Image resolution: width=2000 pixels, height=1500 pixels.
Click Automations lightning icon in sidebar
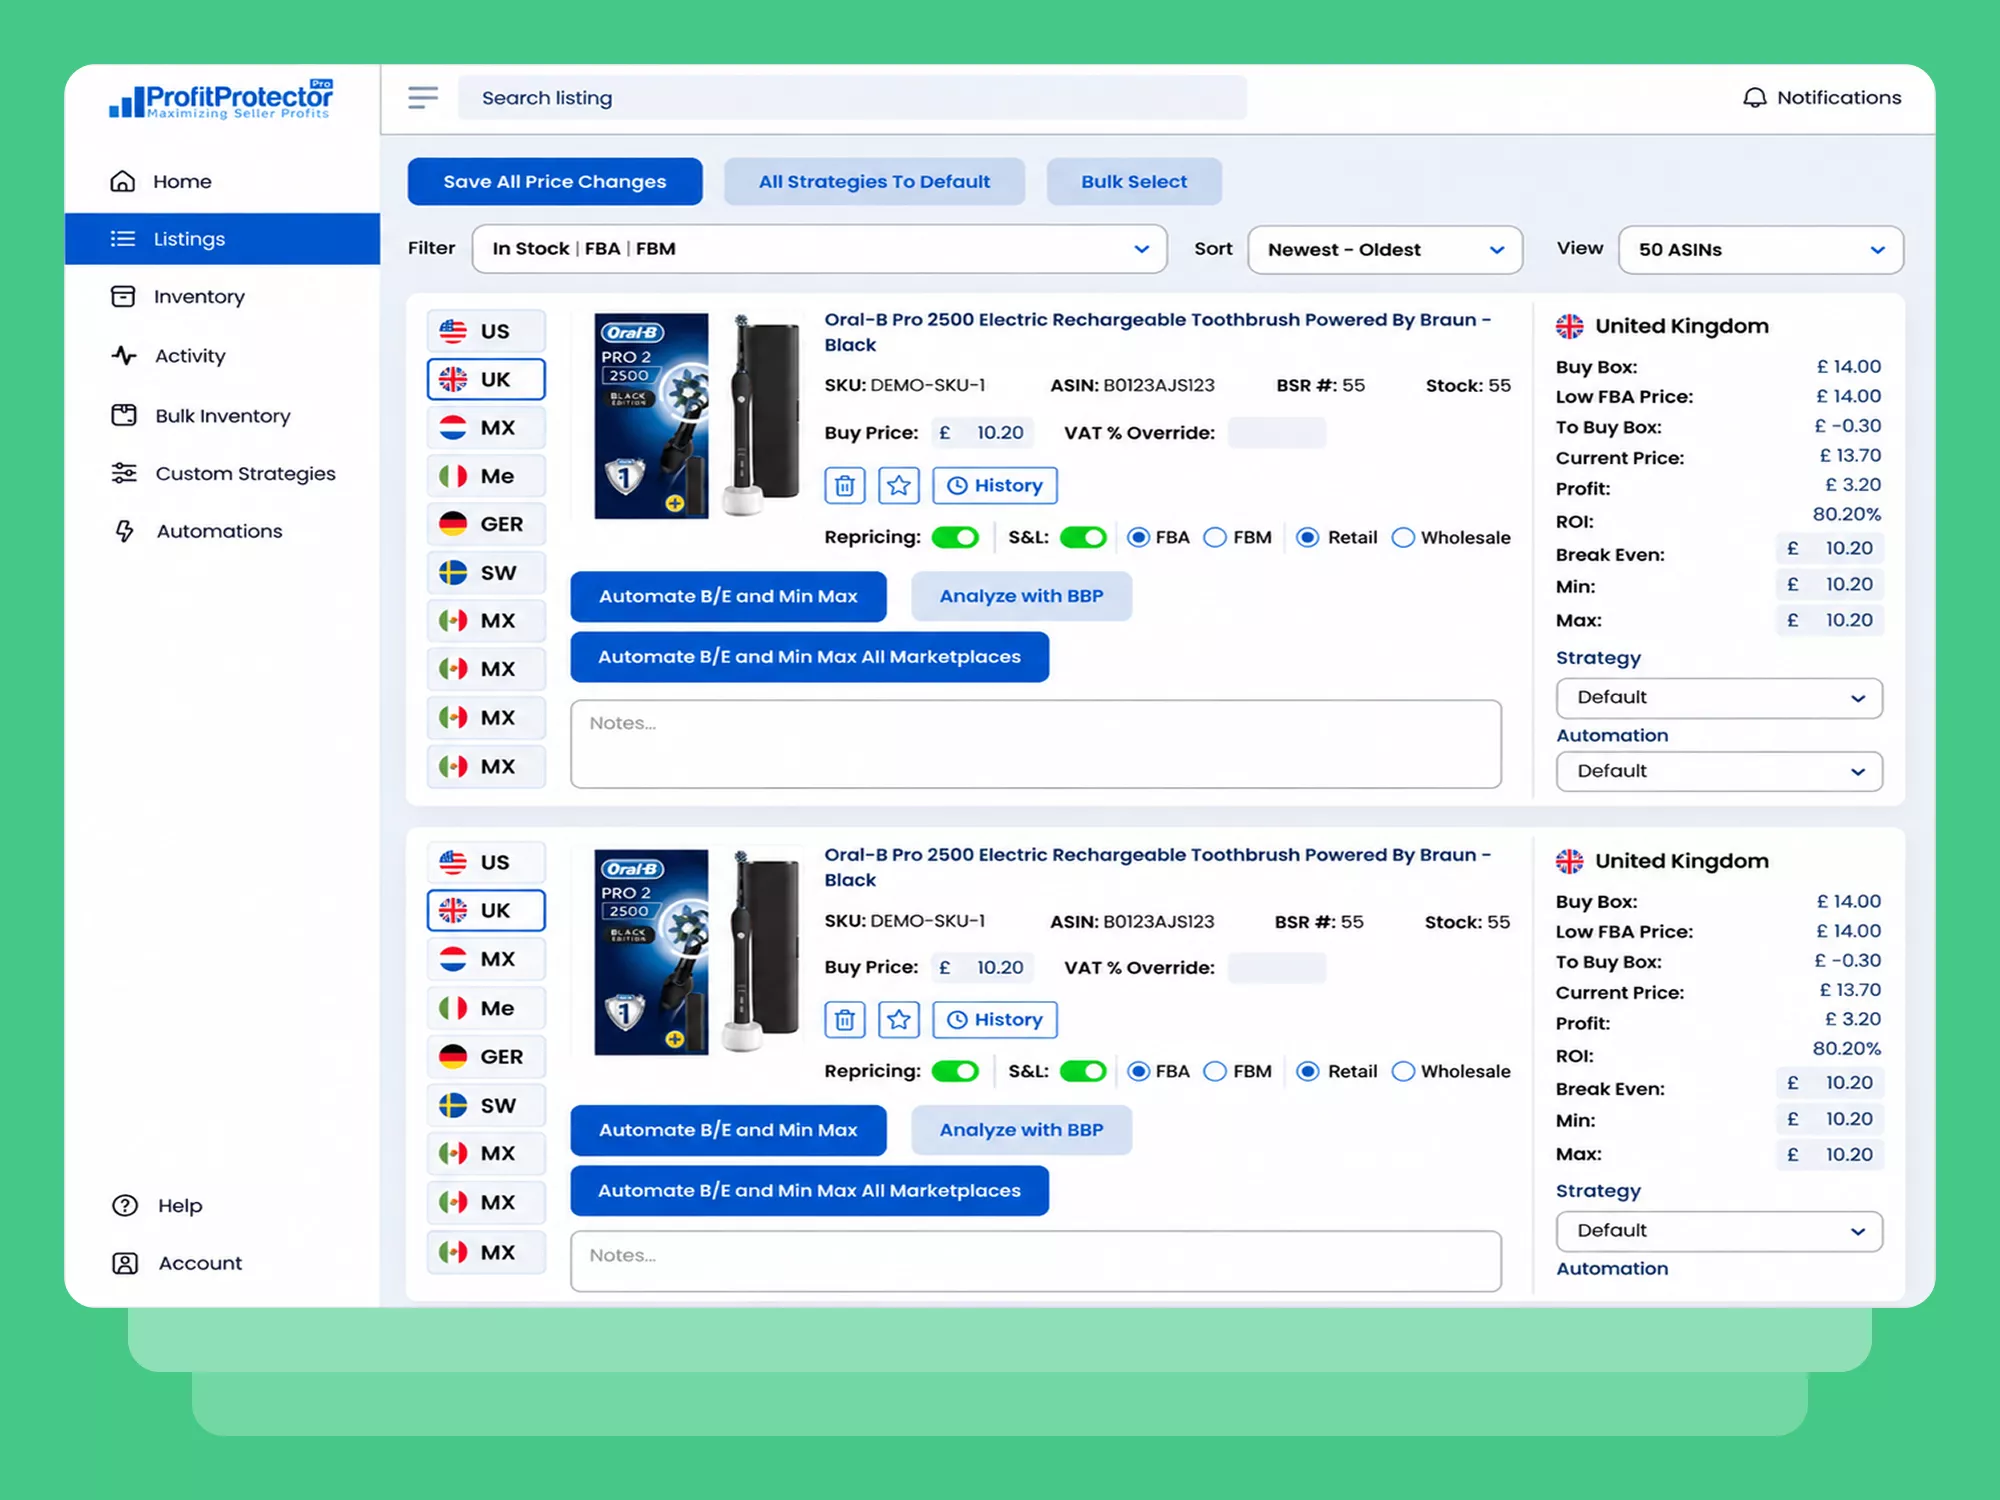124,531
